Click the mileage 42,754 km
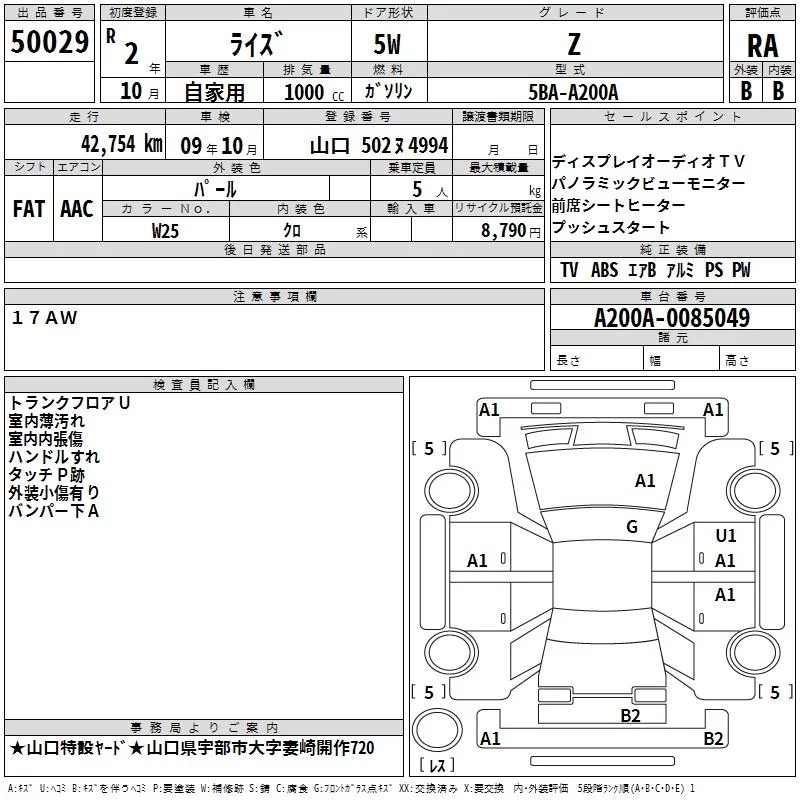This screenshot has height=800, width=800. point(122,144)
